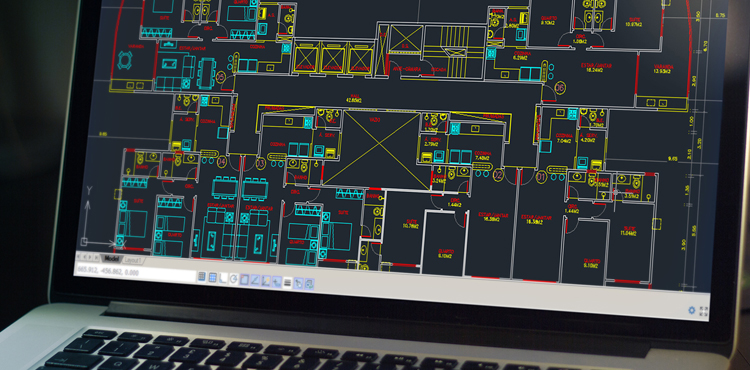The width and height of the screenshot is (750, 370).
Task: Toggle Selection Cycling status icon
Action: coord(309,284)
